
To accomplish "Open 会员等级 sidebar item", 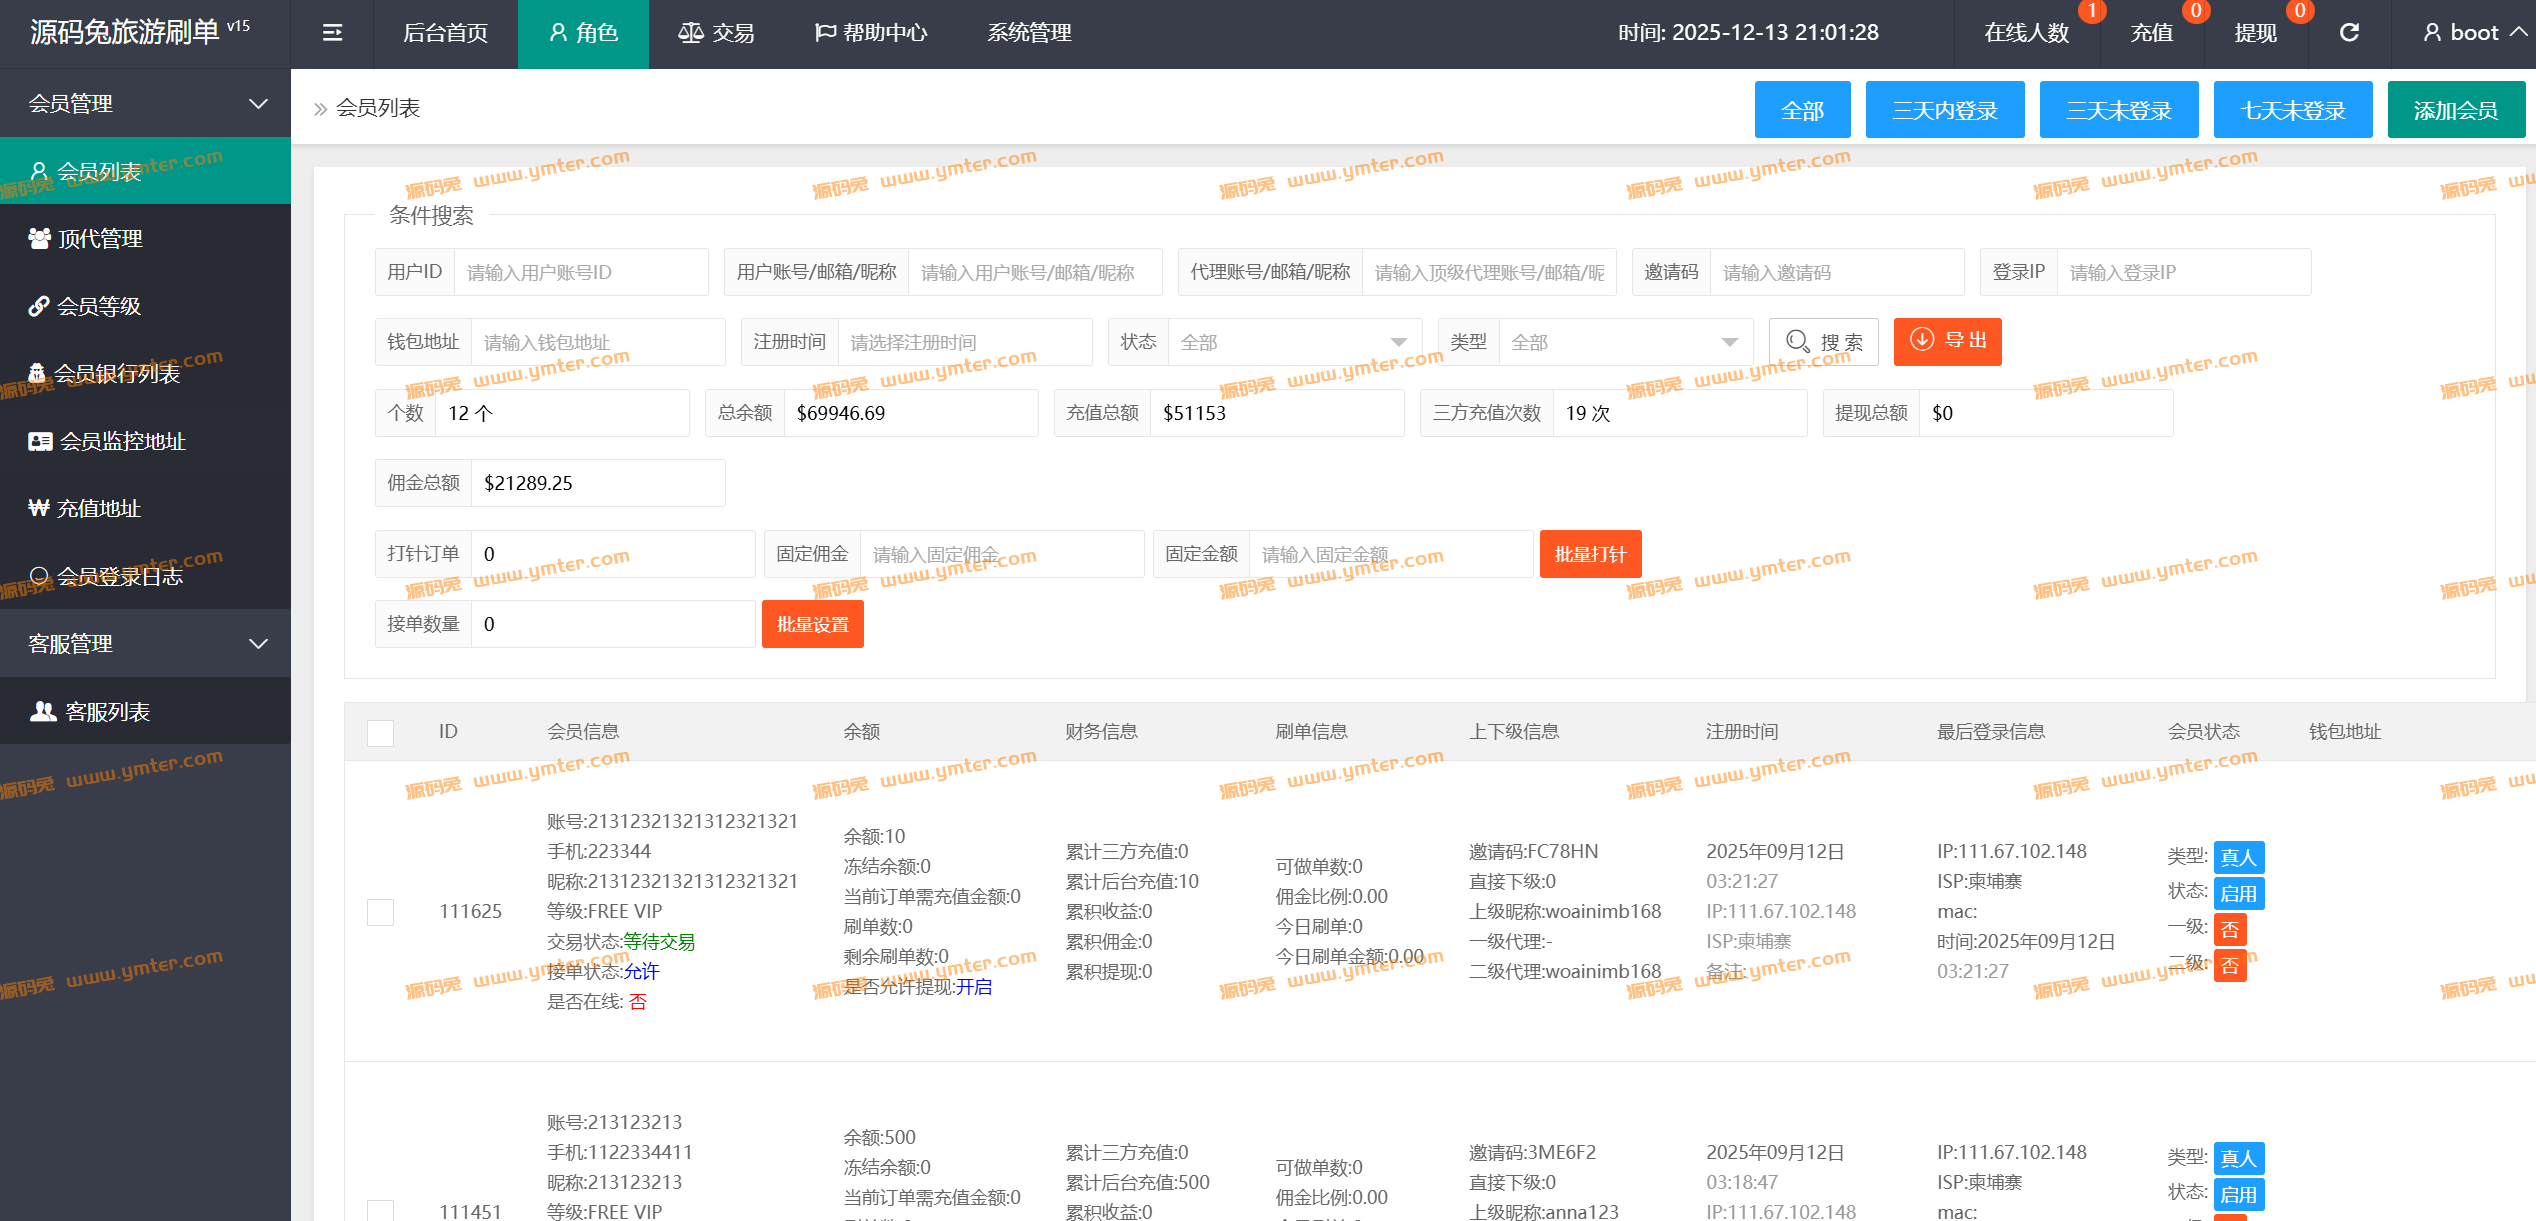I will (98, 306).
